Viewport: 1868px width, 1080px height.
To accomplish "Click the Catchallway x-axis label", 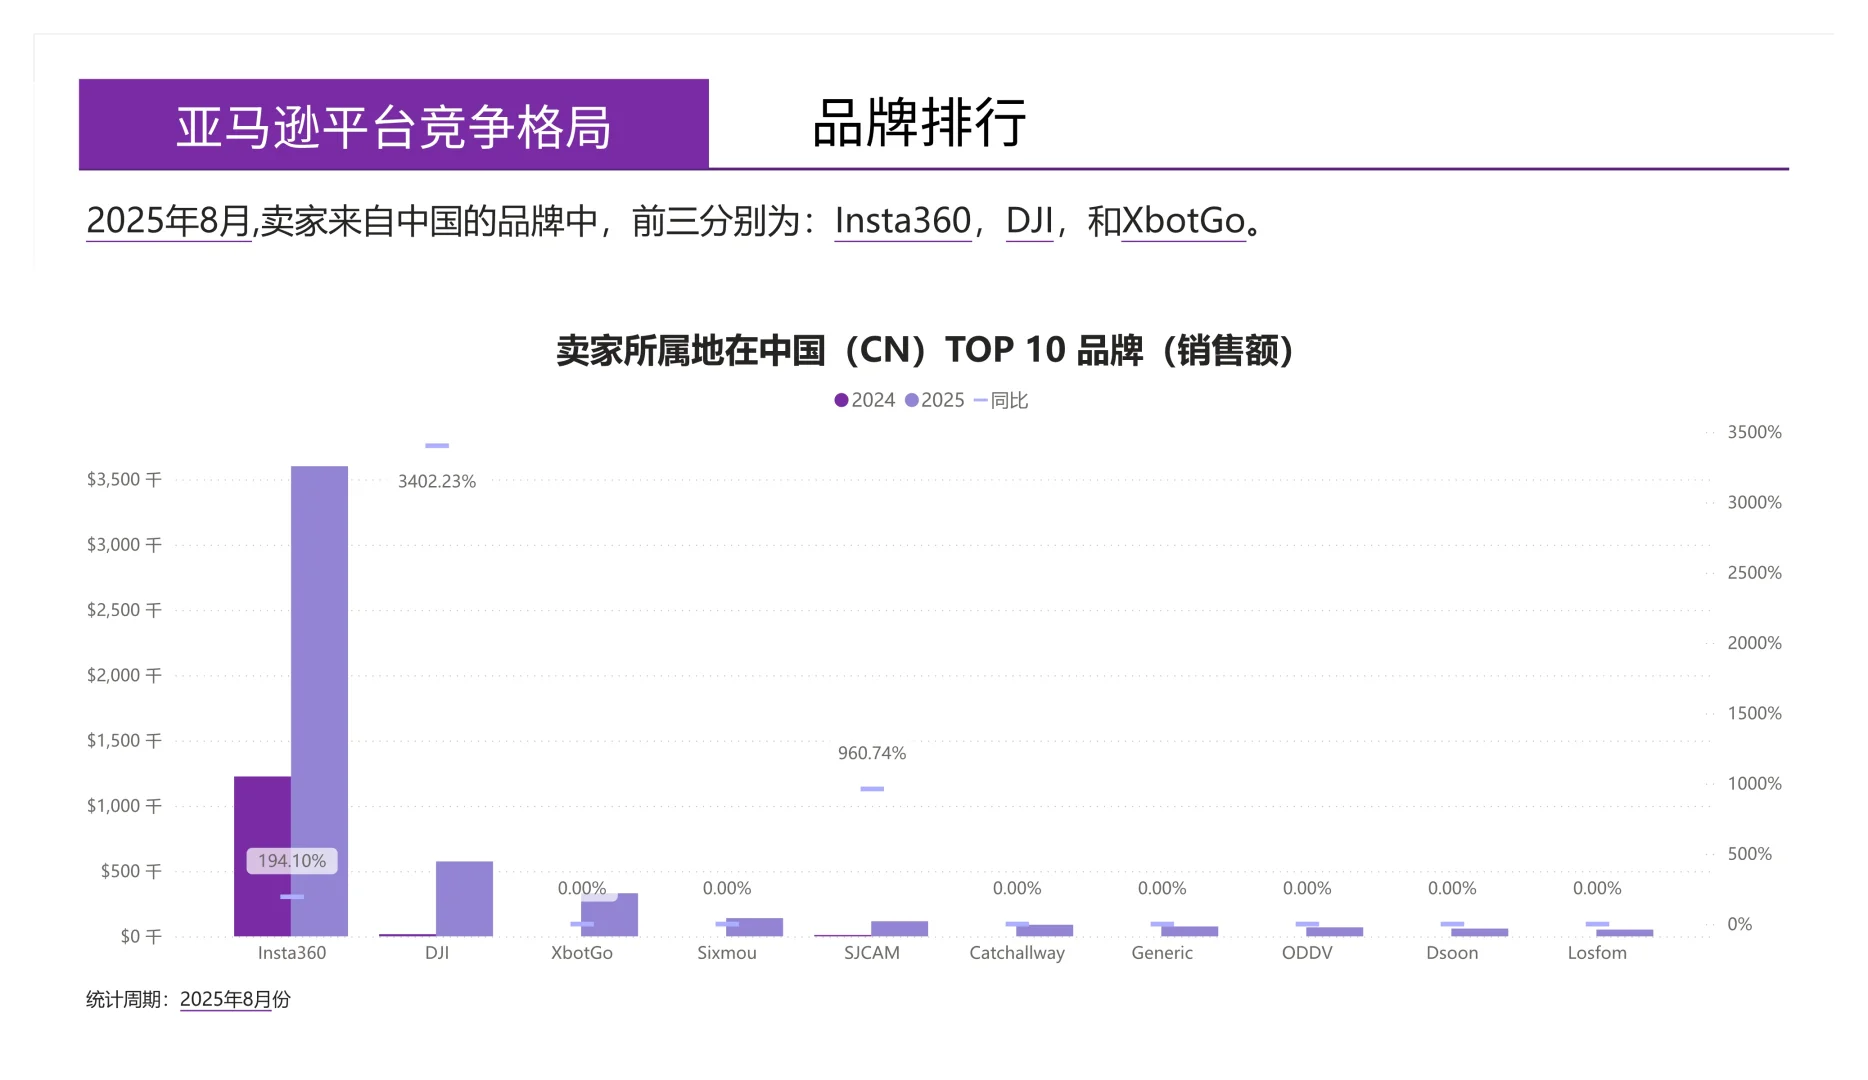I will 1017,953.
